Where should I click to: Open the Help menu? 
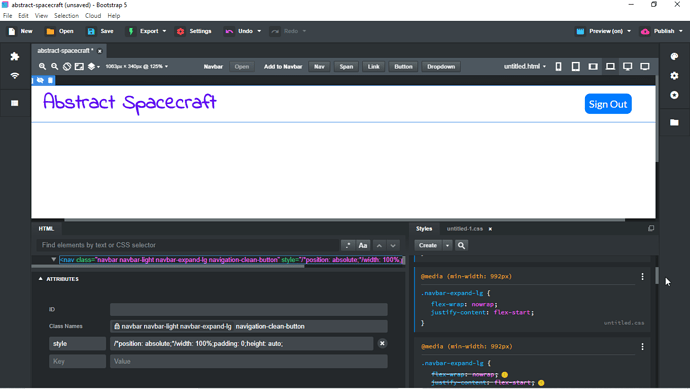click(x=114, y=16)
